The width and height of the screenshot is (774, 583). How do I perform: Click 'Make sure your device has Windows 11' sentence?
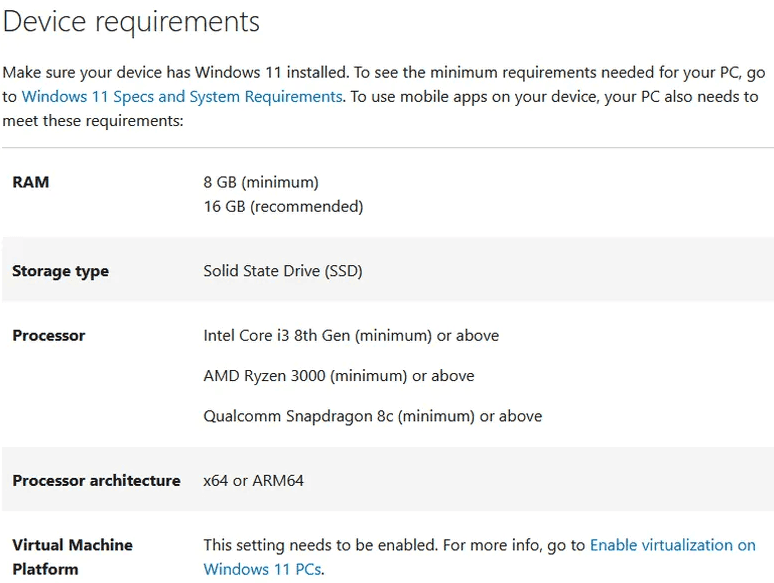[176, 73]
